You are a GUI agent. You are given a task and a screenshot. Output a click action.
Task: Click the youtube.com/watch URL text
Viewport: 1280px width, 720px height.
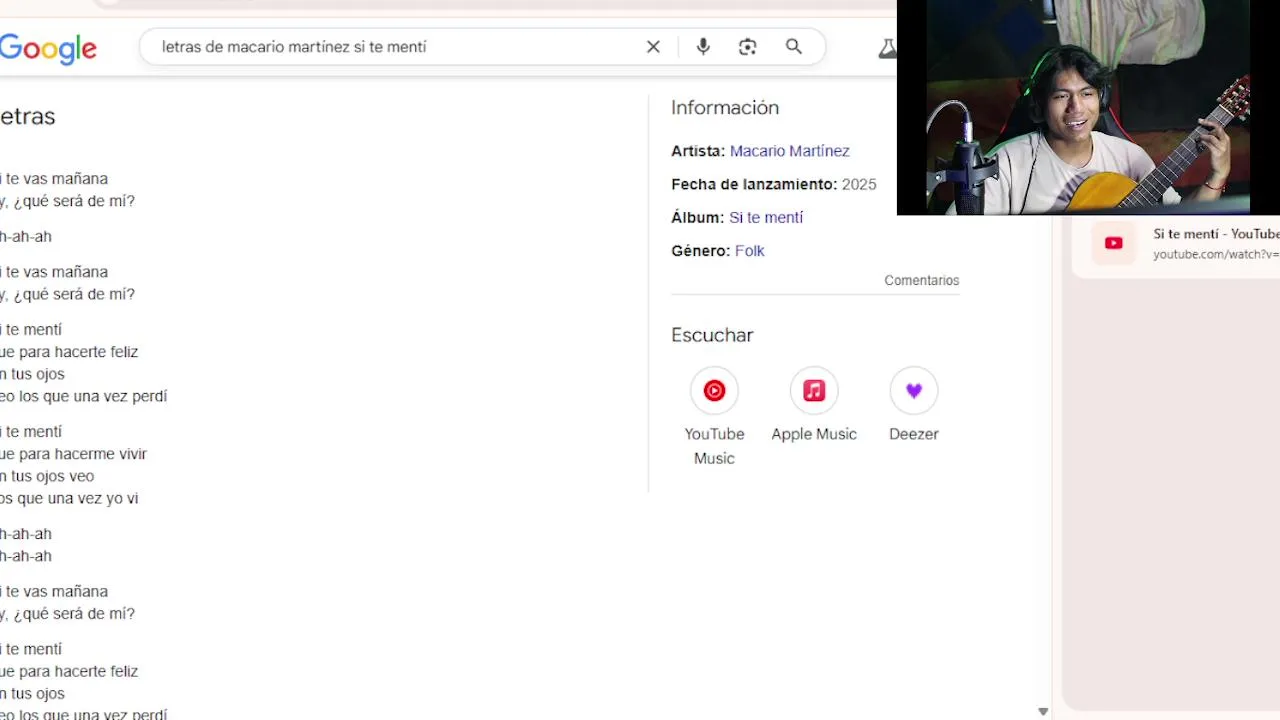pos(1216,255)
